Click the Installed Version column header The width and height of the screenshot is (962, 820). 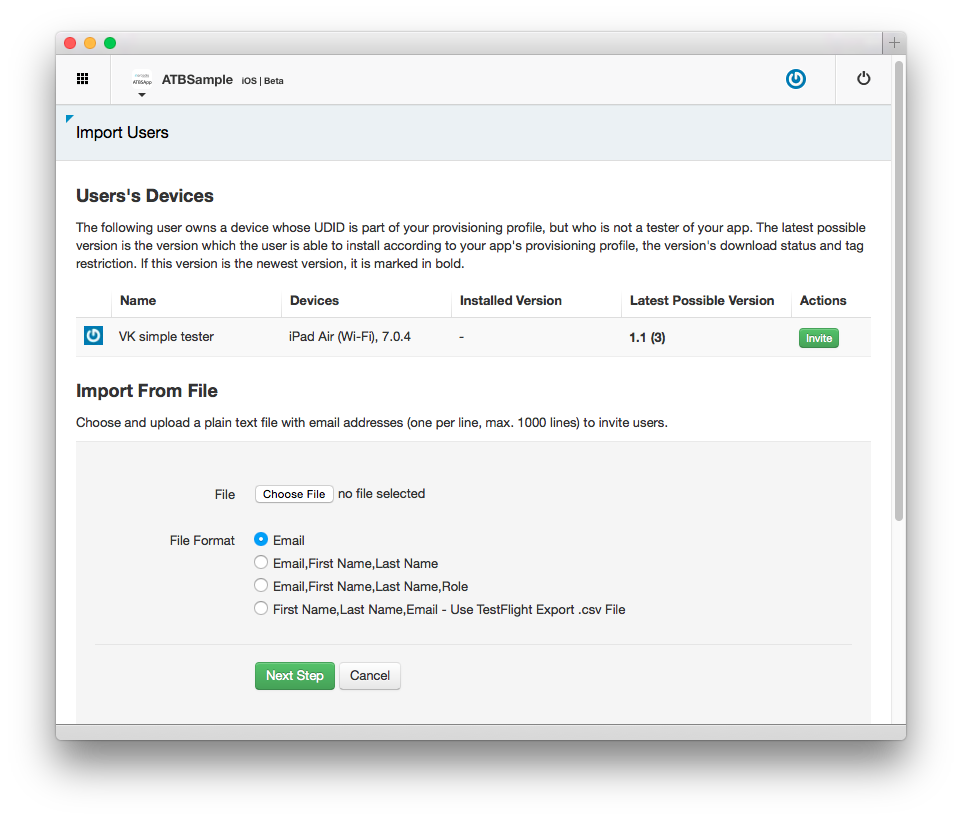click(510, 301)
